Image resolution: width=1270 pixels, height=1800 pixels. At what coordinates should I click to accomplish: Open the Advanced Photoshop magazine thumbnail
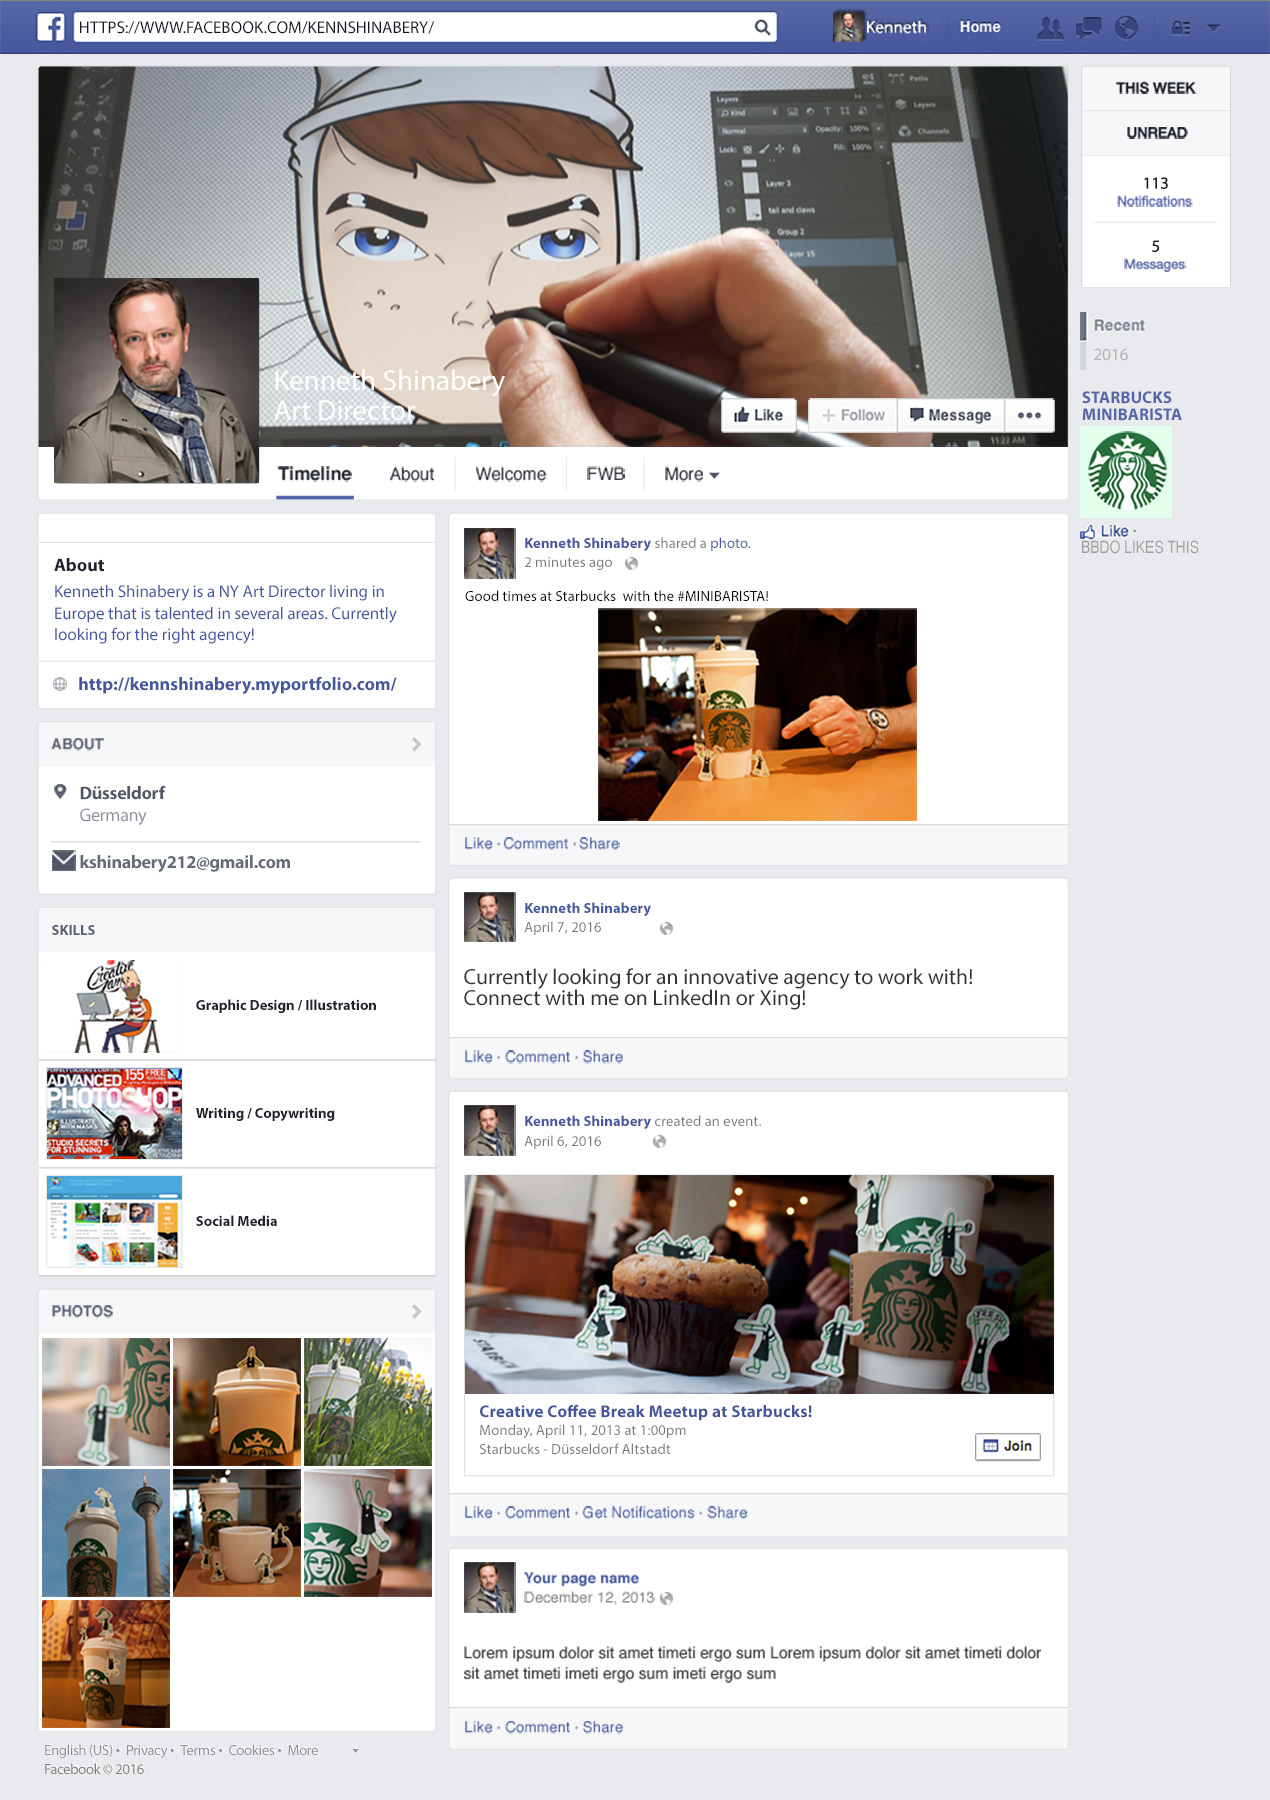pos(115,1113)
